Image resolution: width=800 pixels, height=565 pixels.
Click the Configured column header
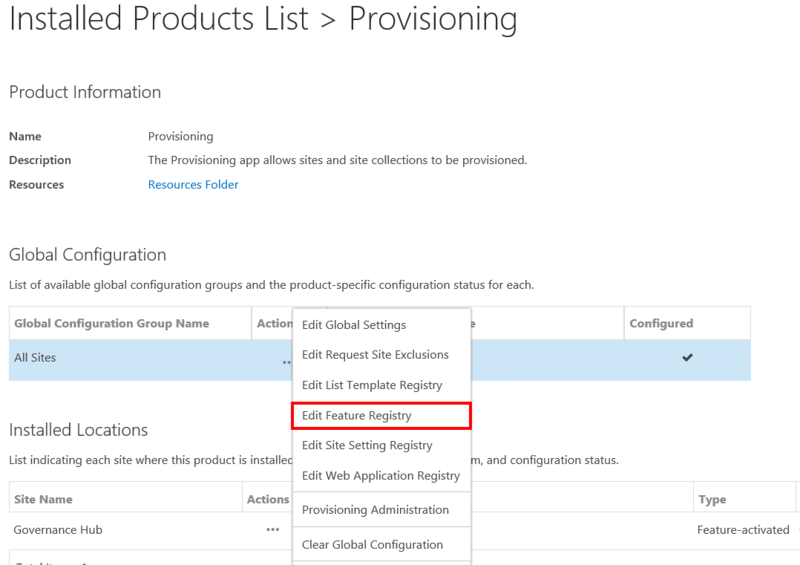(660, 323)
